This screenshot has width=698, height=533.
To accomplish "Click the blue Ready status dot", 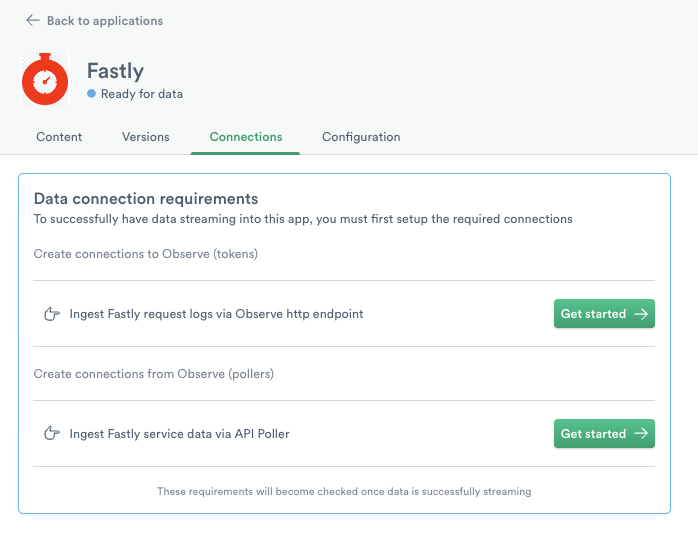I will [91, 94].
